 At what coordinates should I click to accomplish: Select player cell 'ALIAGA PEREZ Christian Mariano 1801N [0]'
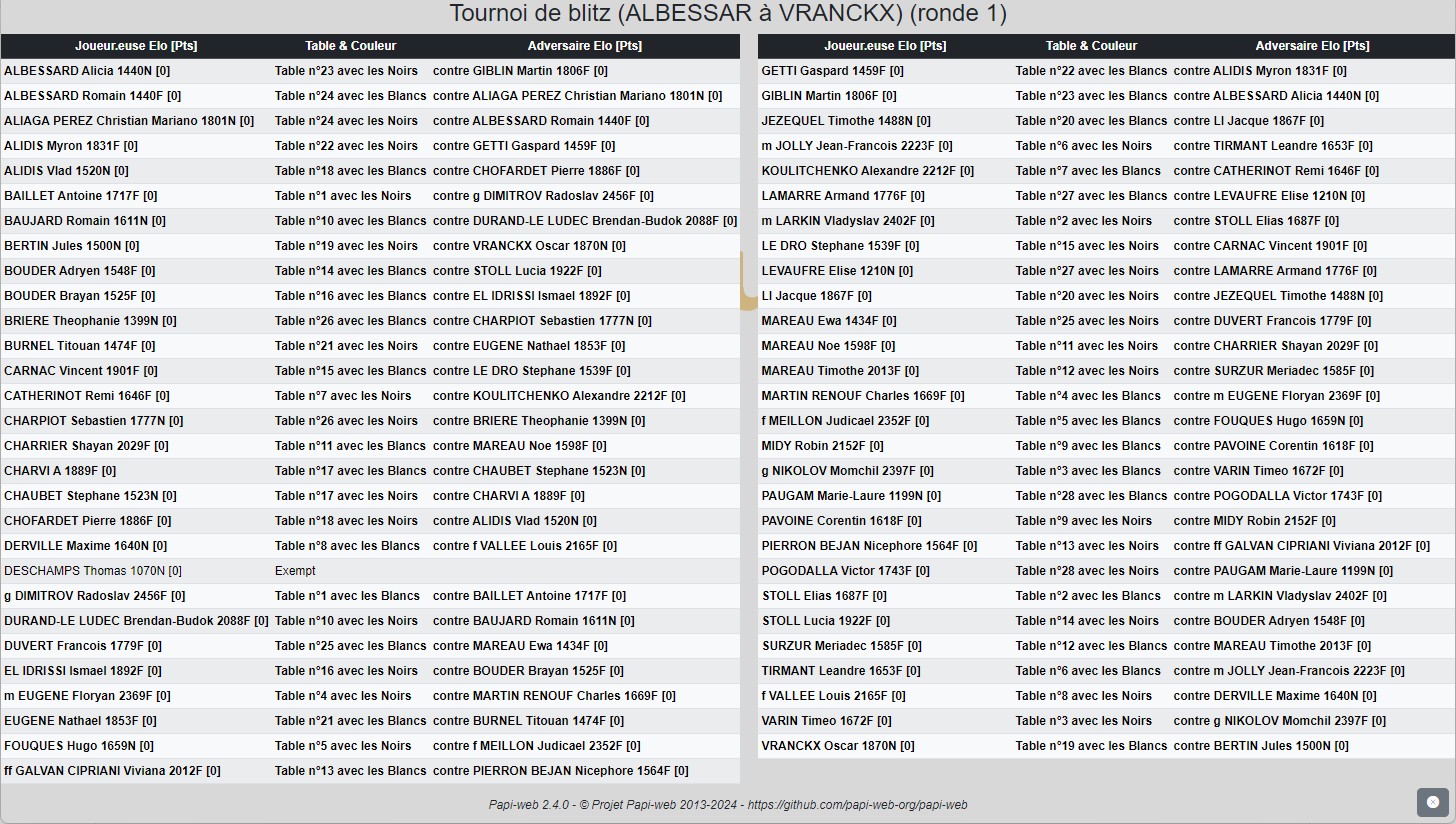coord(129,121)
